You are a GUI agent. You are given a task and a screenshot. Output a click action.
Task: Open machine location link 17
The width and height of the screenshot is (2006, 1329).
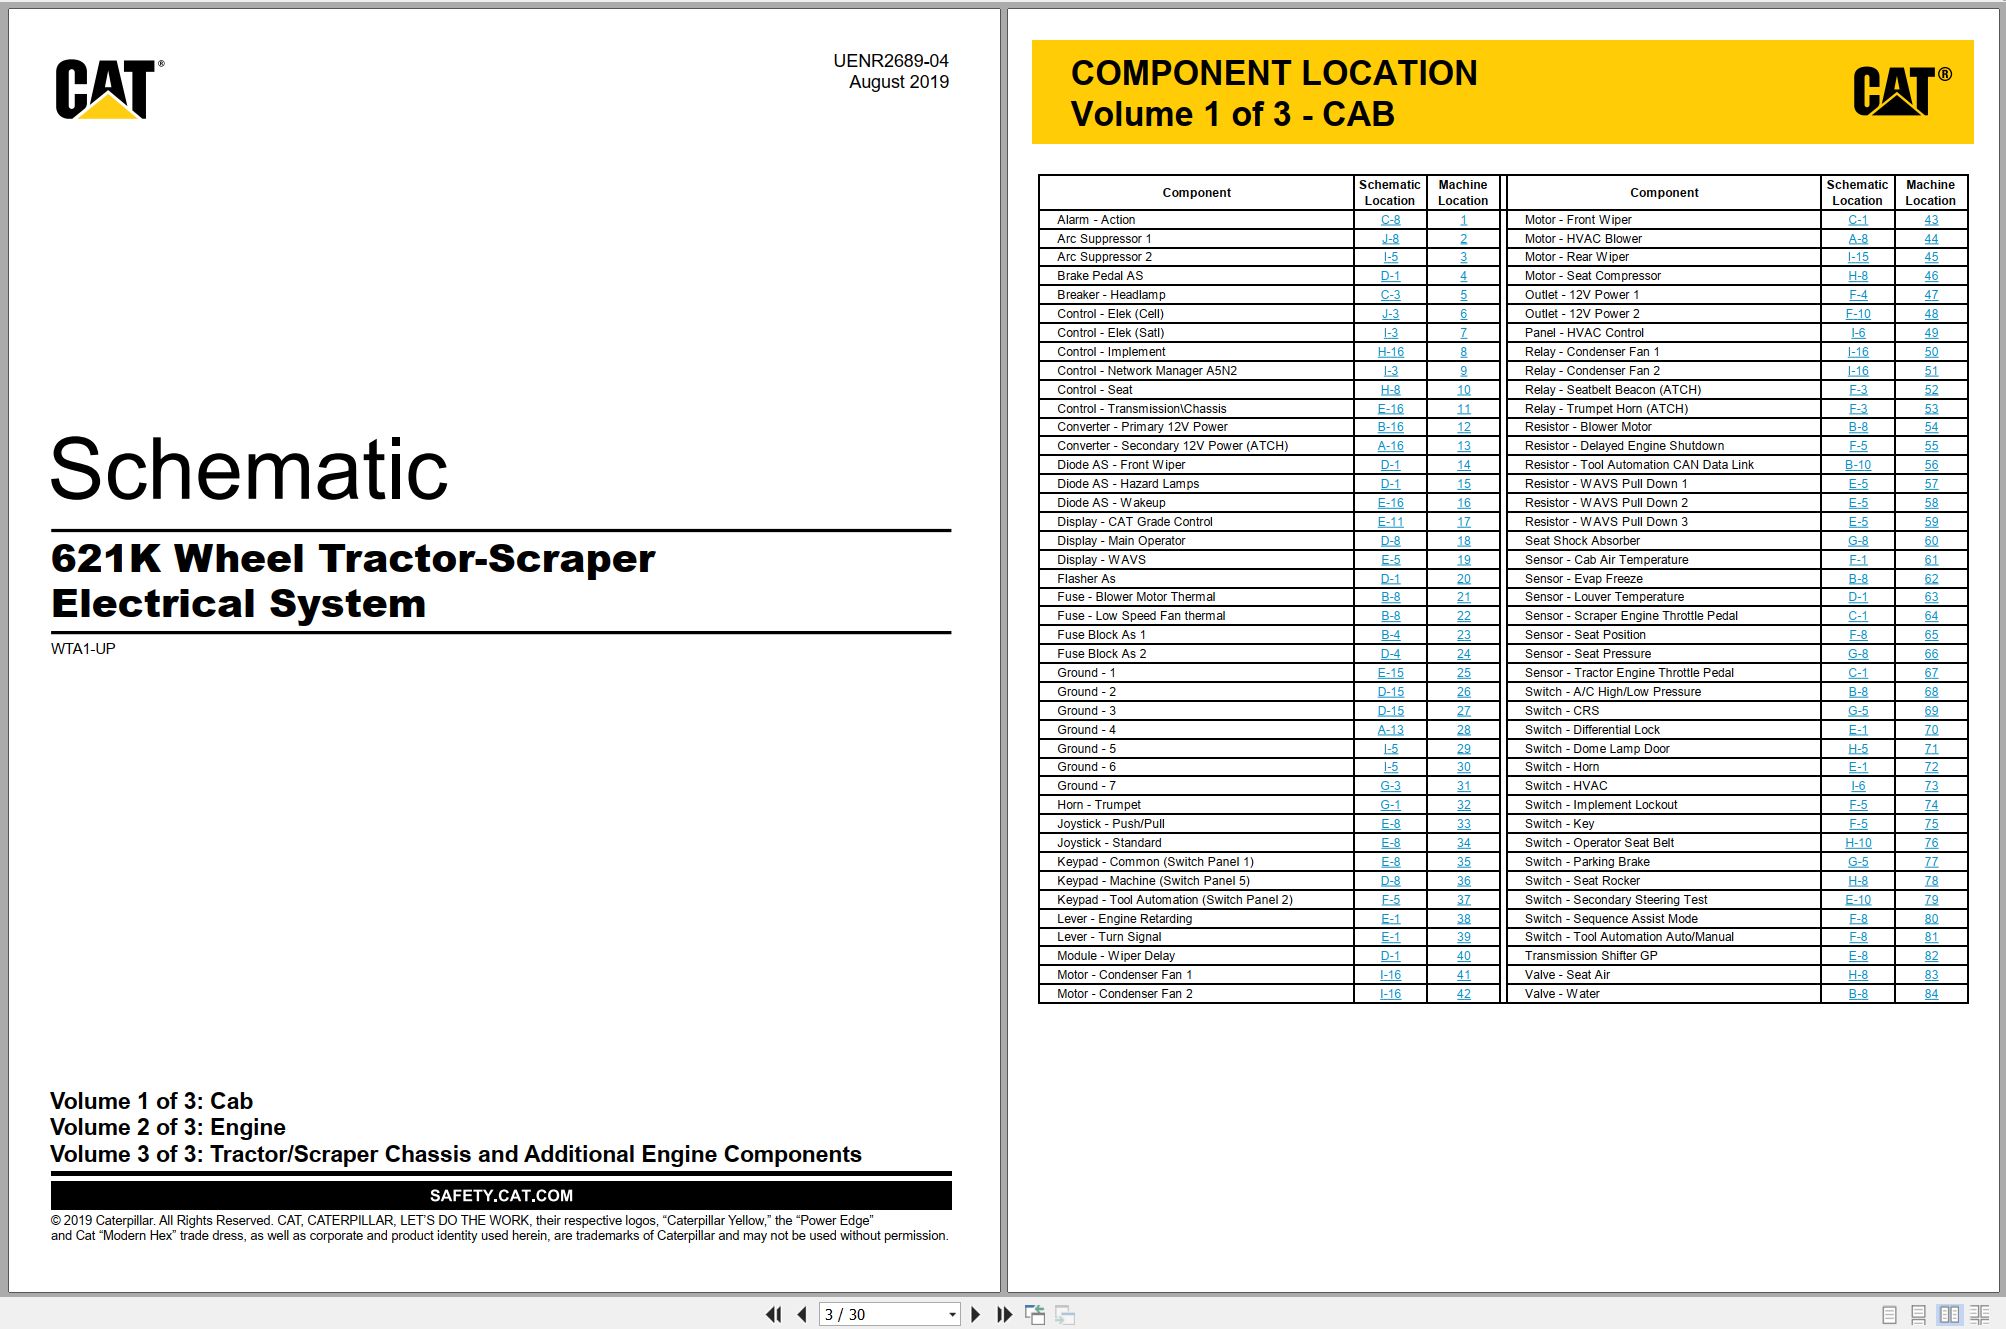coord(1463,522)
